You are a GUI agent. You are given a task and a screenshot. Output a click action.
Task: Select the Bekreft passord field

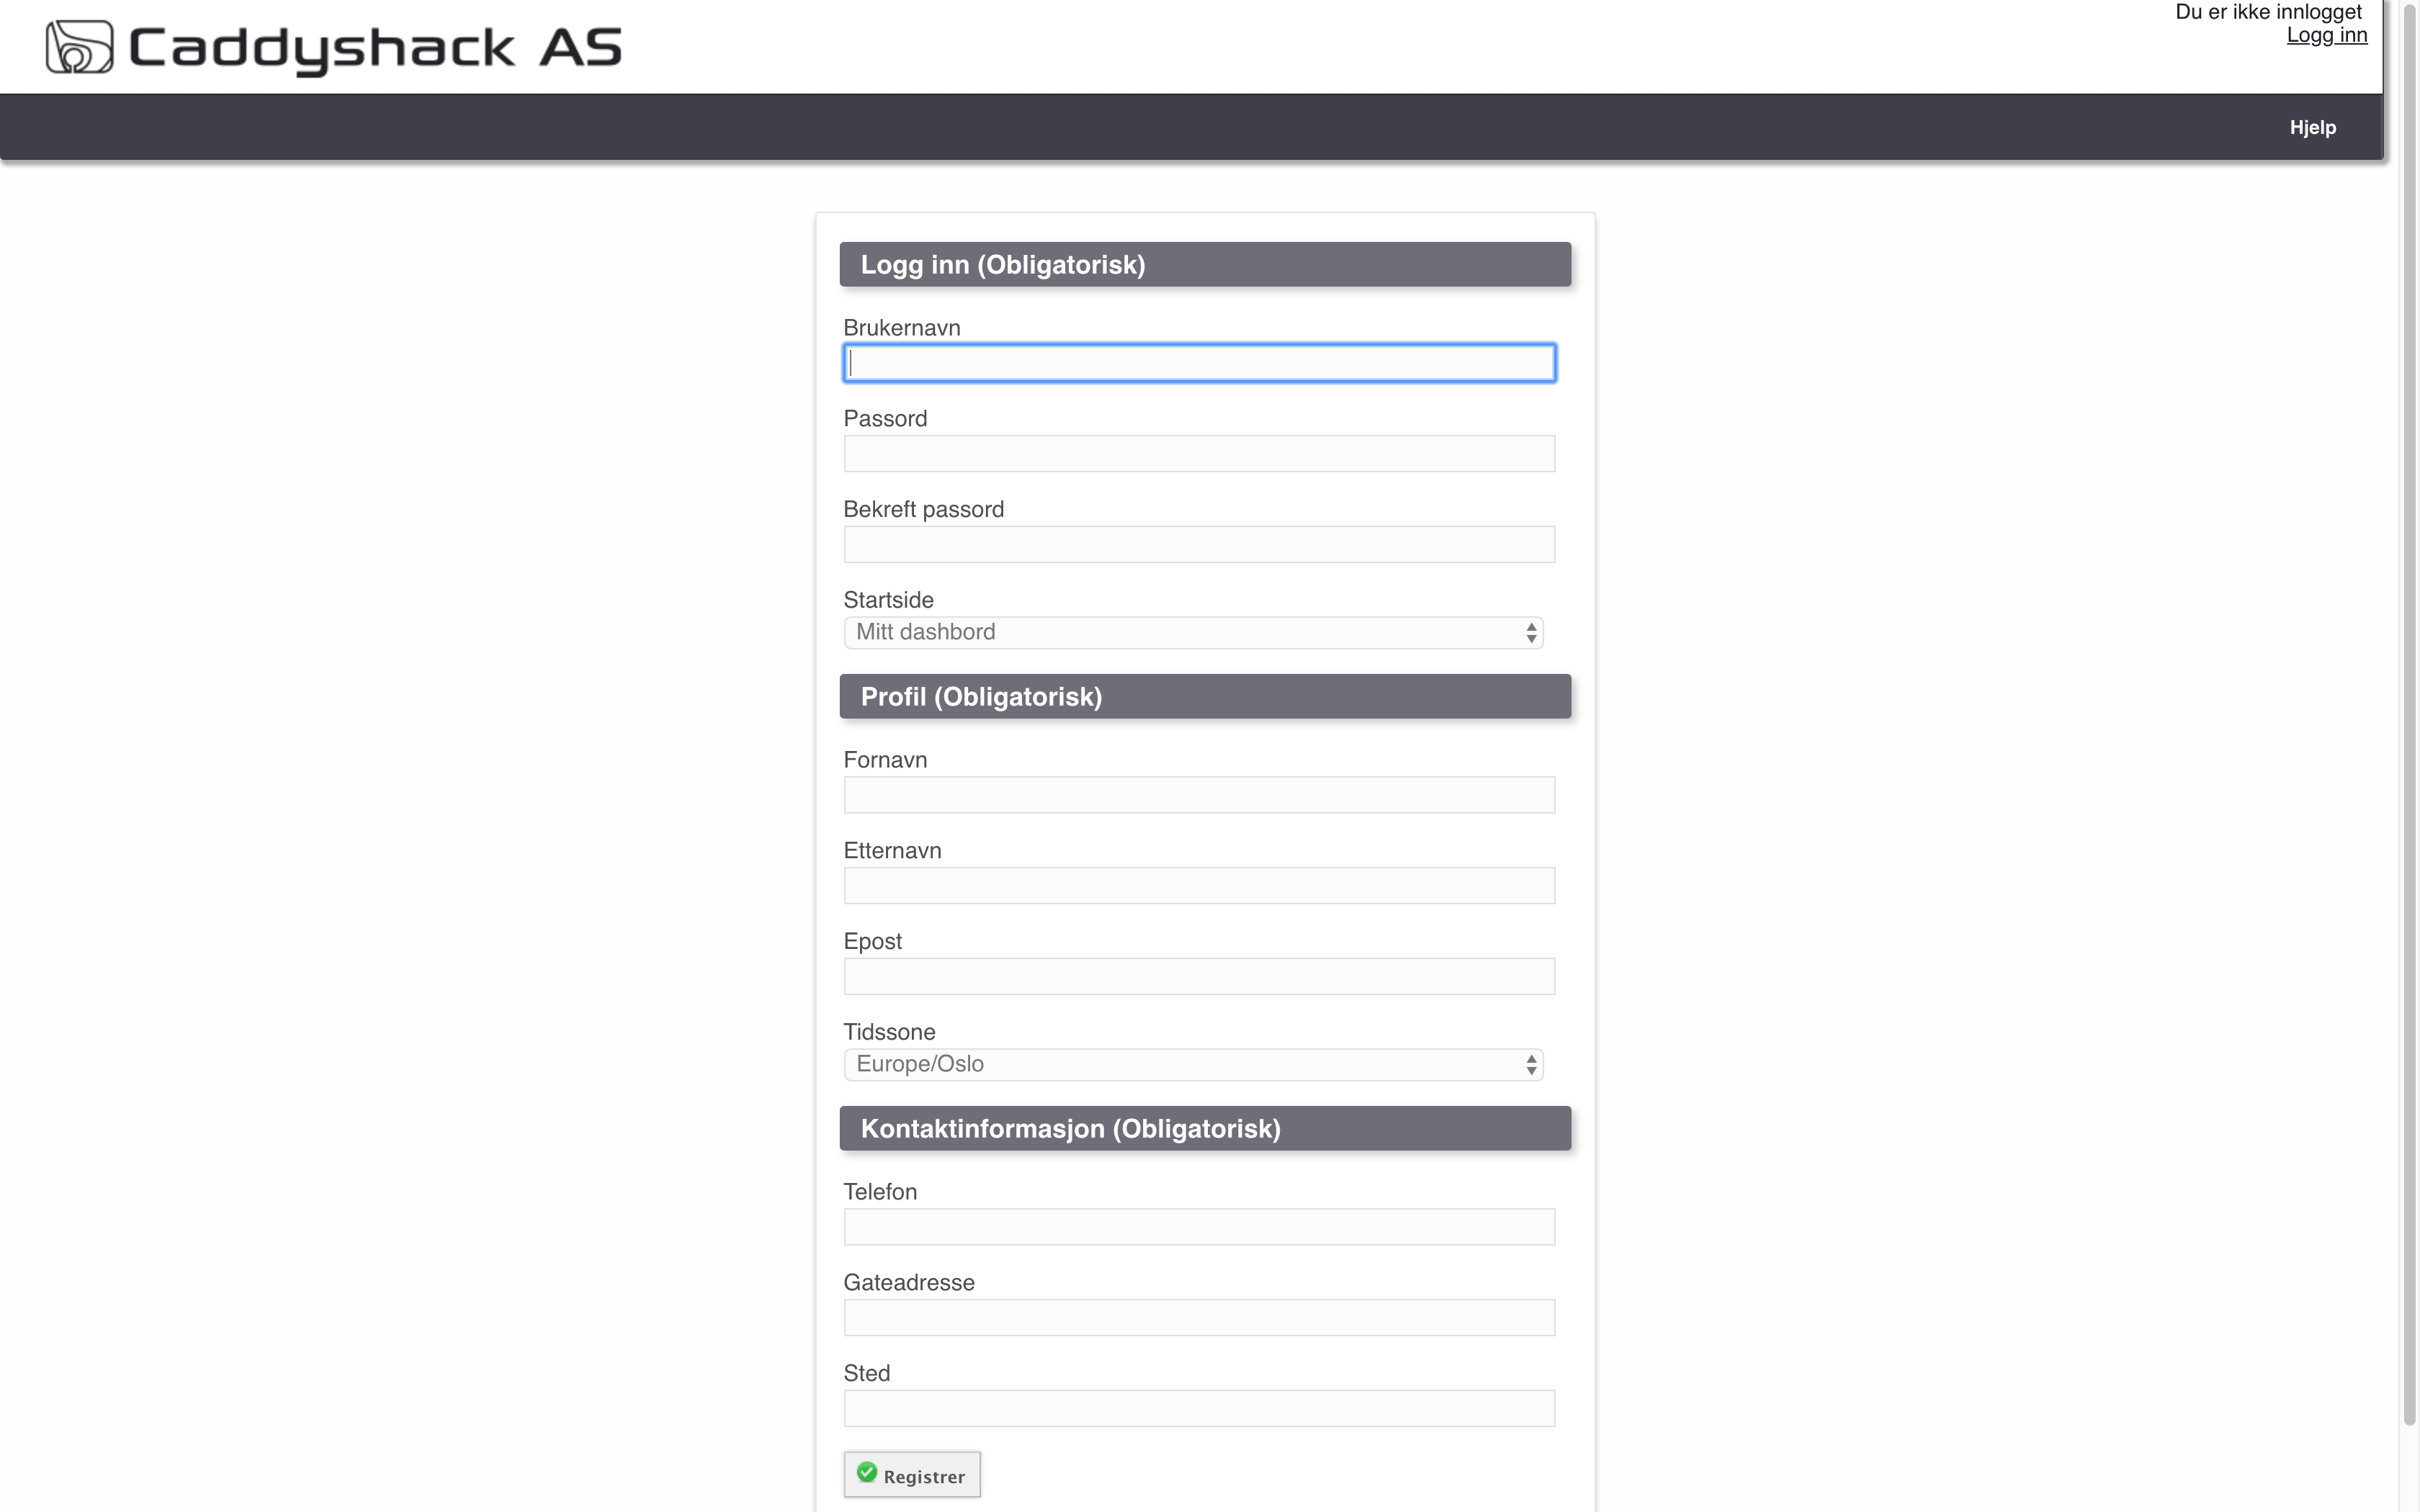(1199, 545)
